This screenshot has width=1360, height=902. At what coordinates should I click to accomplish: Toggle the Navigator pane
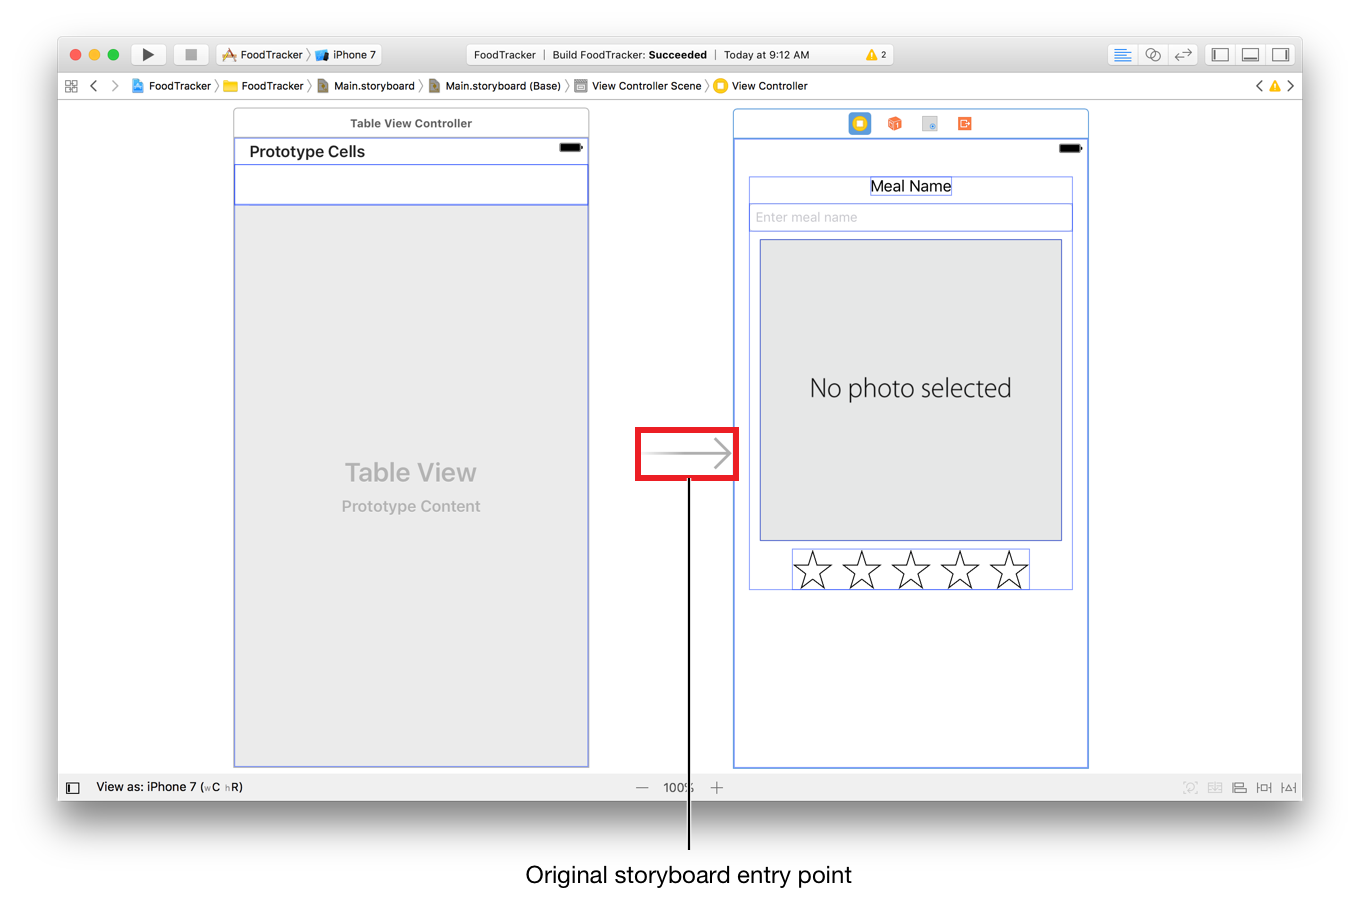click(1220, 55)
